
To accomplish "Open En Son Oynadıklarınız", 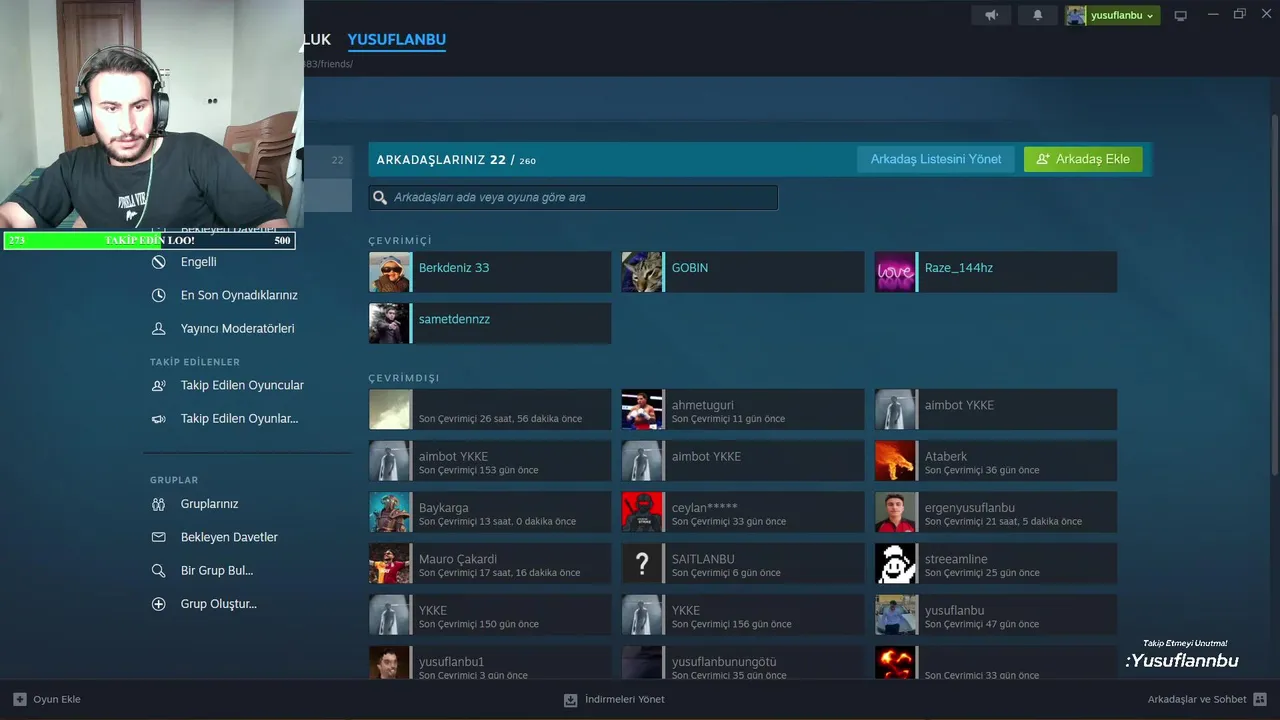I will coord(239,295).
